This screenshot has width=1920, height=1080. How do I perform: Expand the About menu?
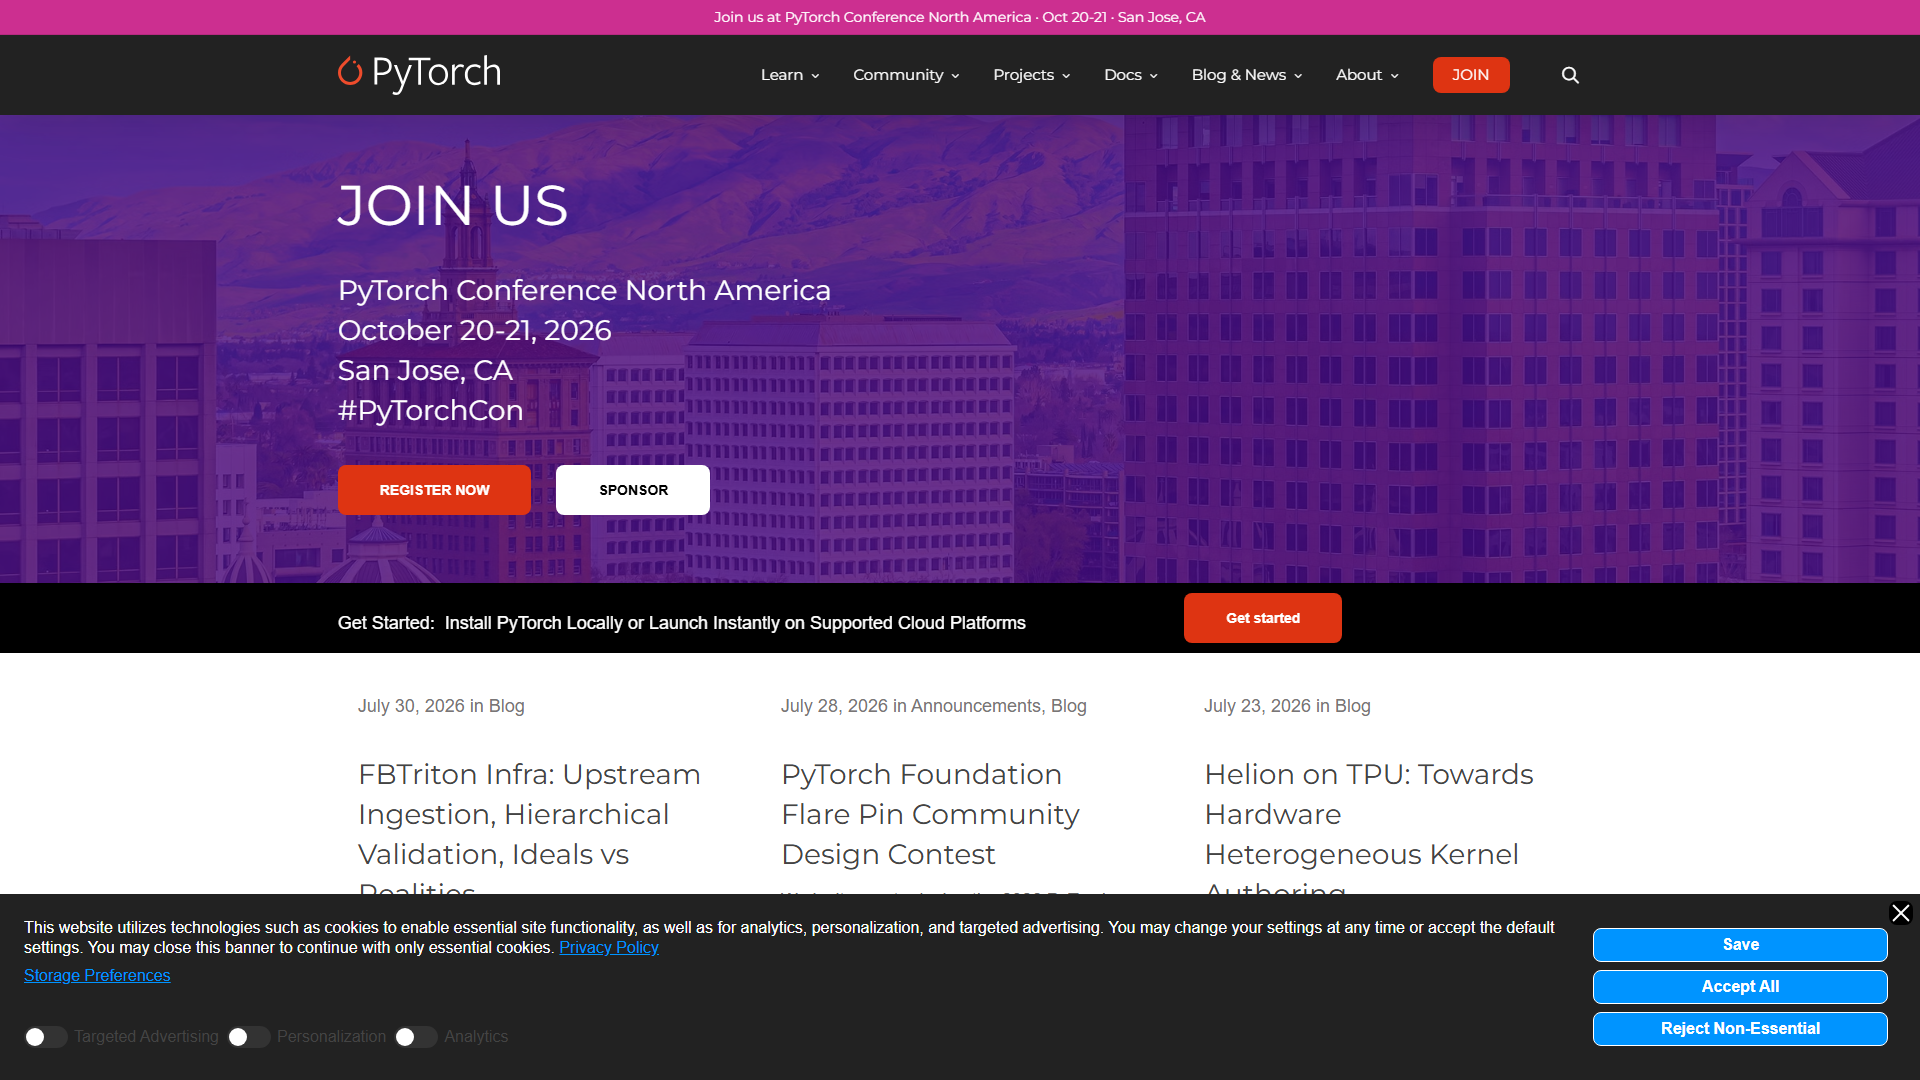1367,75
